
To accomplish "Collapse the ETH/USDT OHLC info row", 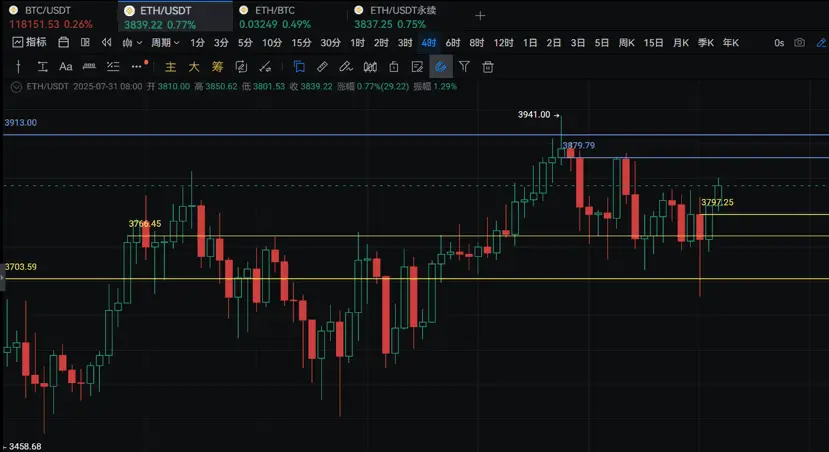I will 16,87.
